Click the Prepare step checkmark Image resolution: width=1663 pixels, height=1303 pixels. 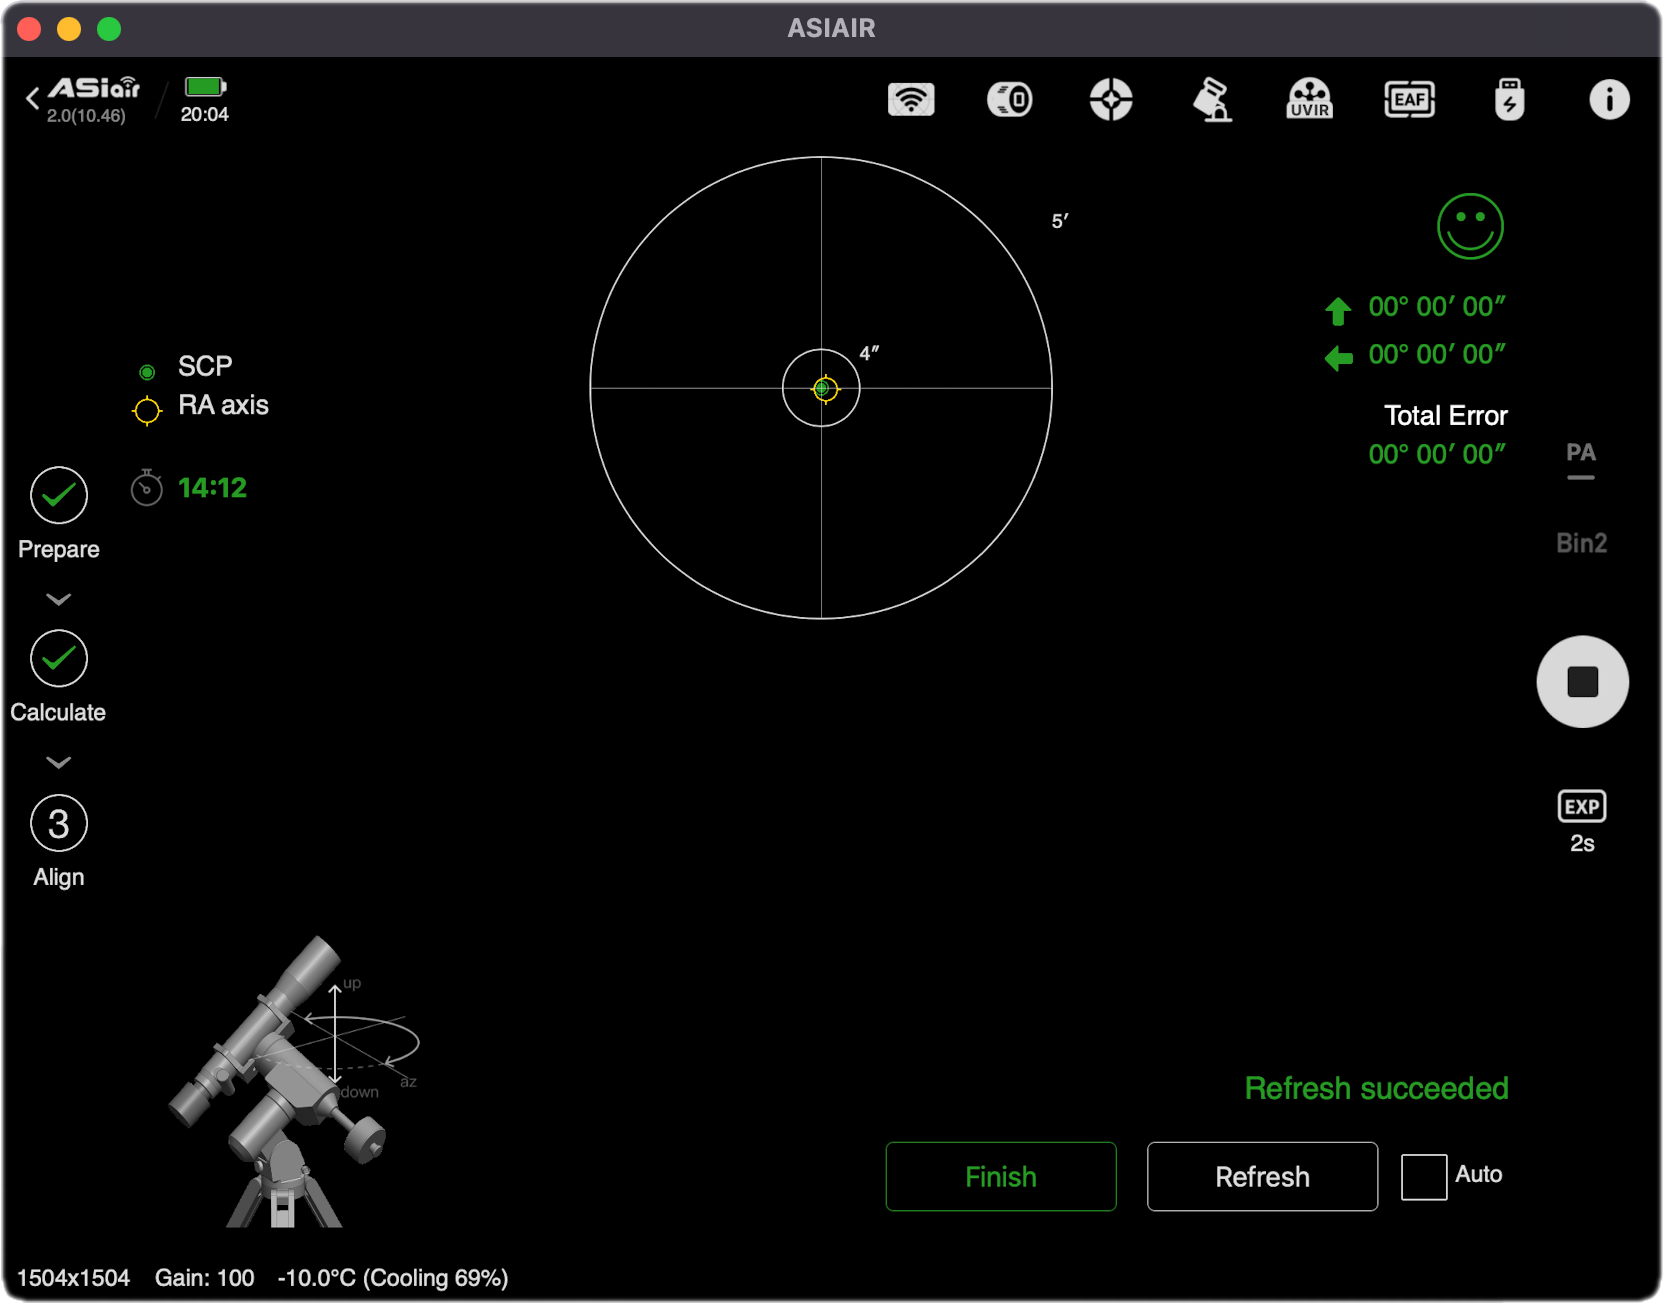pos(59,495)
